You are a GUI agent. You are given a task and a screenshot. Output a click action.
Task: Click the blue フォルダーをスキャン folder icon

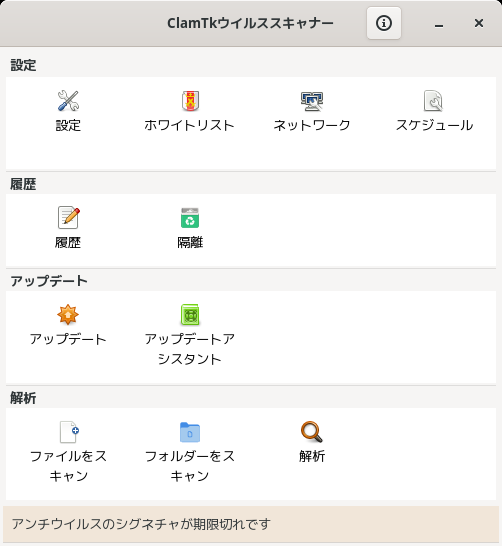[190, 432]
